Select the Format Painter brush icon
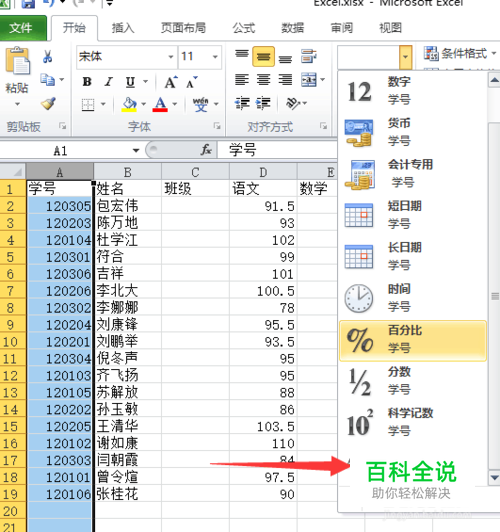 48,103
